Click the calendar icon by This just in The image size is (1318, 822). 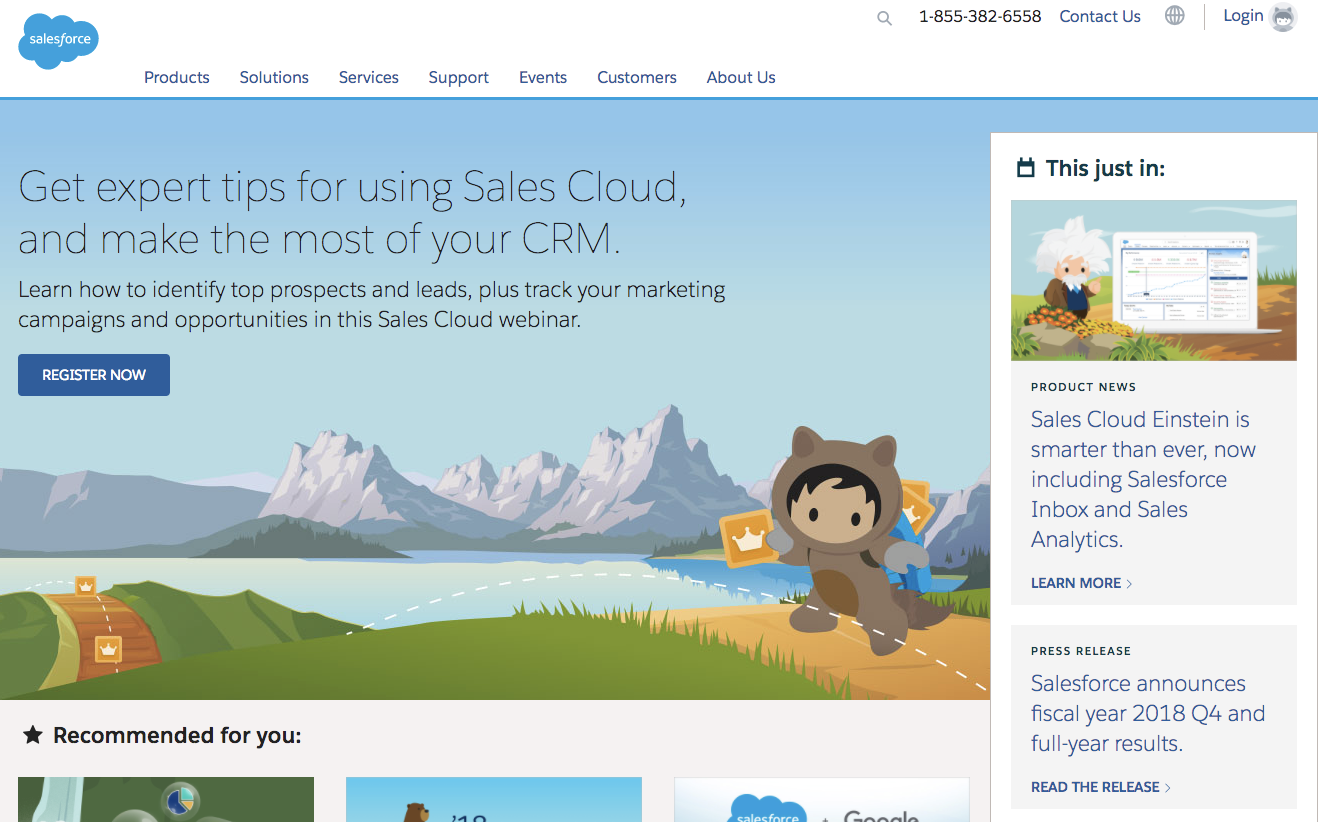tap(1025, 168)
